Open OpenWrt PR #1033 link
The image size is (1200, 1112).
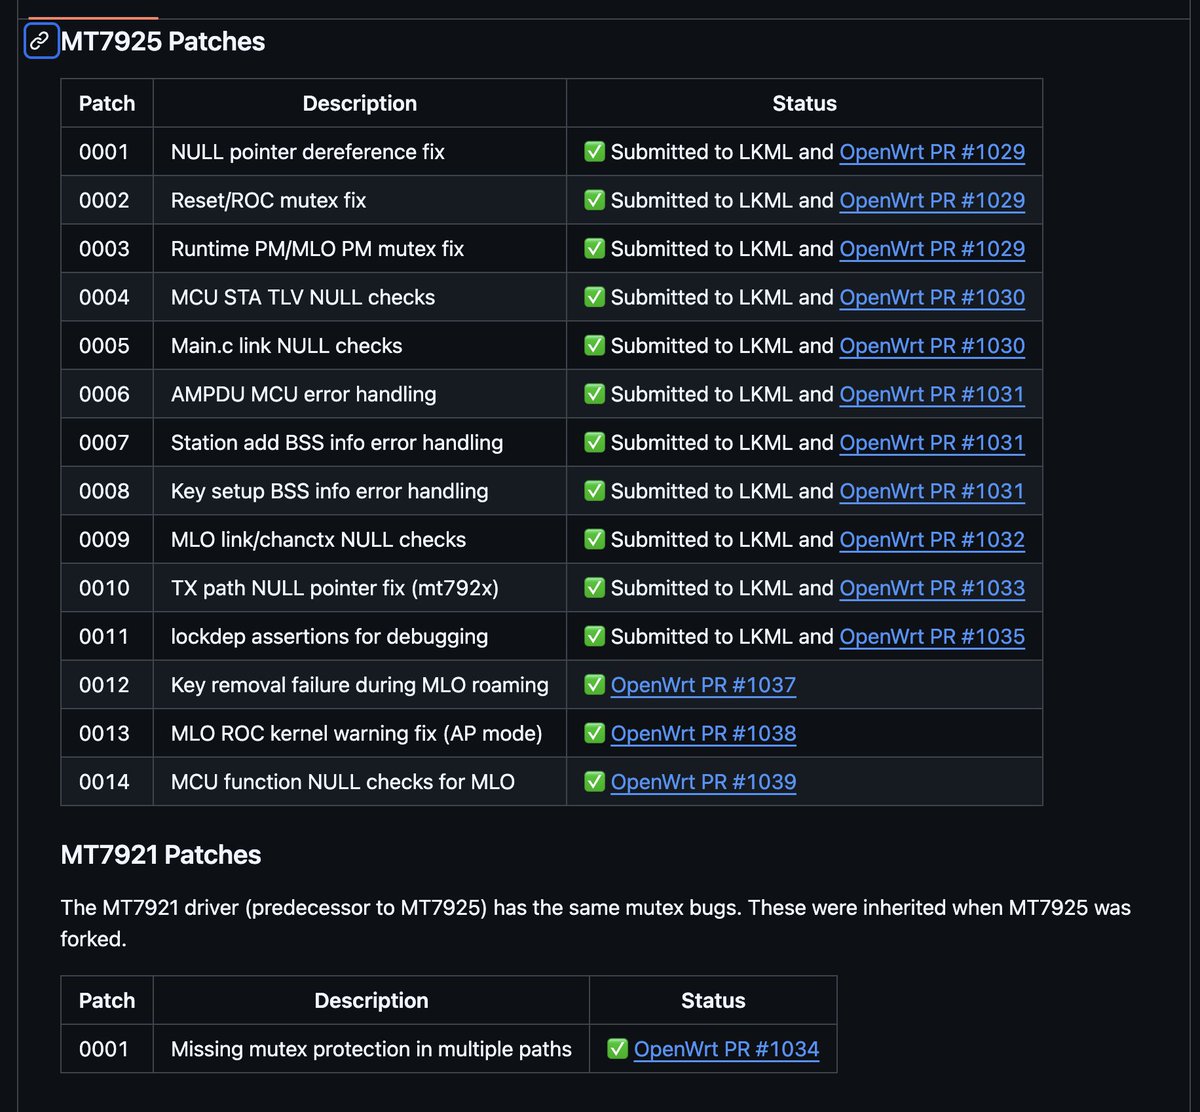click(932, 588)
